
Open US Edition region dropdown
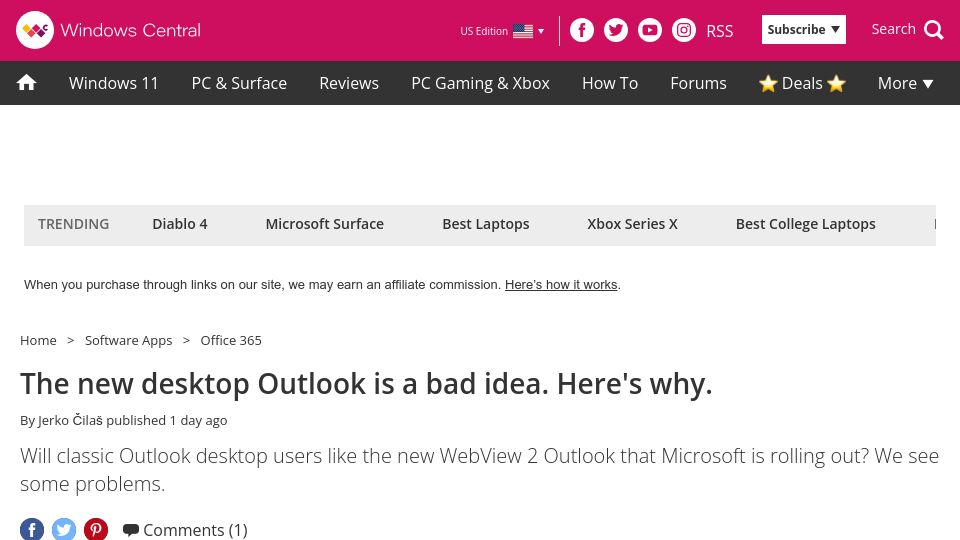502,31
